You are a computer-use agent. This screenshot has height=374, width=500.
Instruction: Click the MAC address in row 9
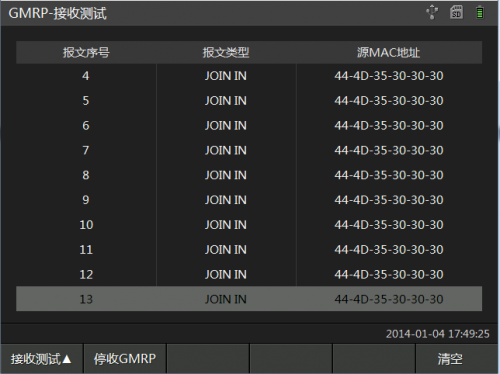tap(389, 200)
